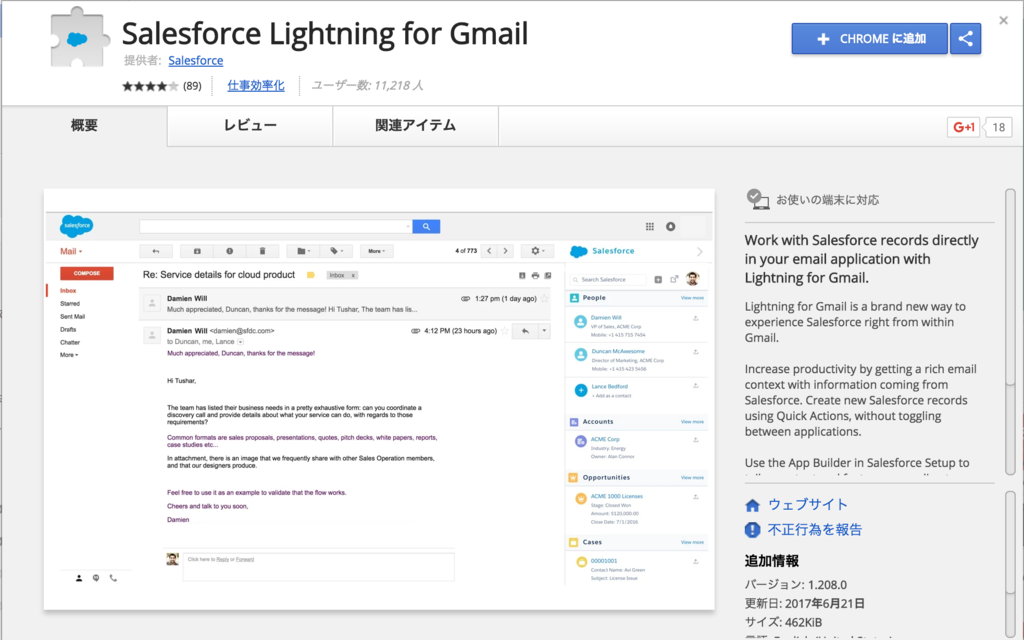Click the title 'Salesforce Lightning for Gmail'
The width and height of the screenshot is (1024, 640).
[x=325, y=33]
